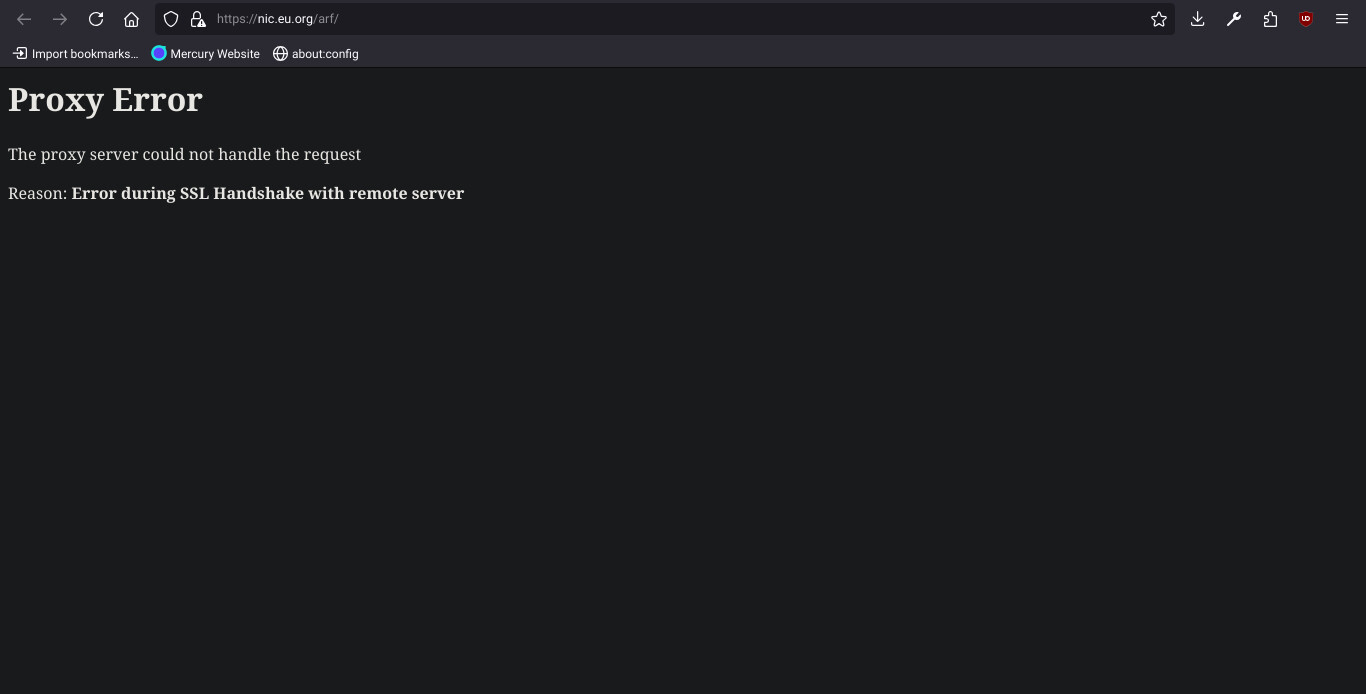Click the forward navigation arrow
This screenshot has height=694, width=1366.
point(60,19)
